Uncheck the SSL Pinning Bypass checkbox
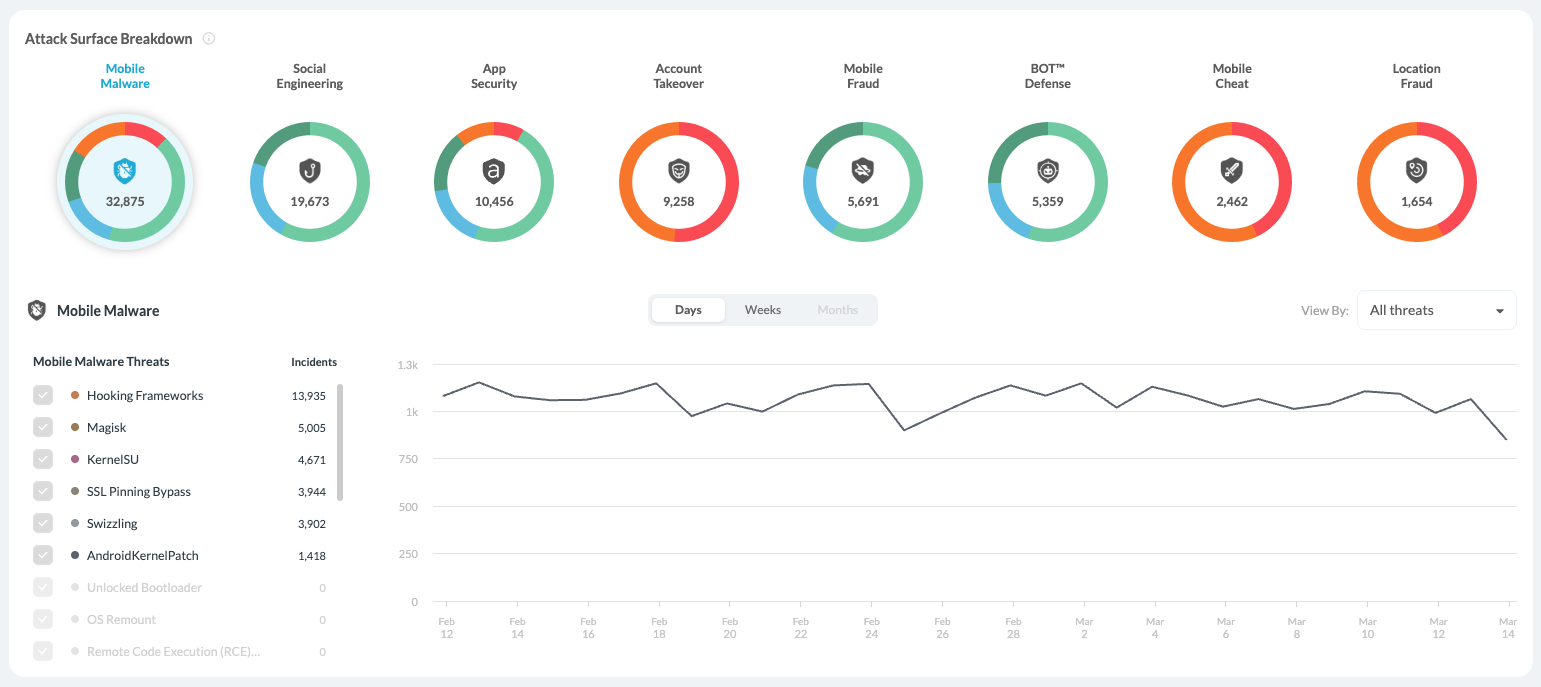 (x=43, y=491)
